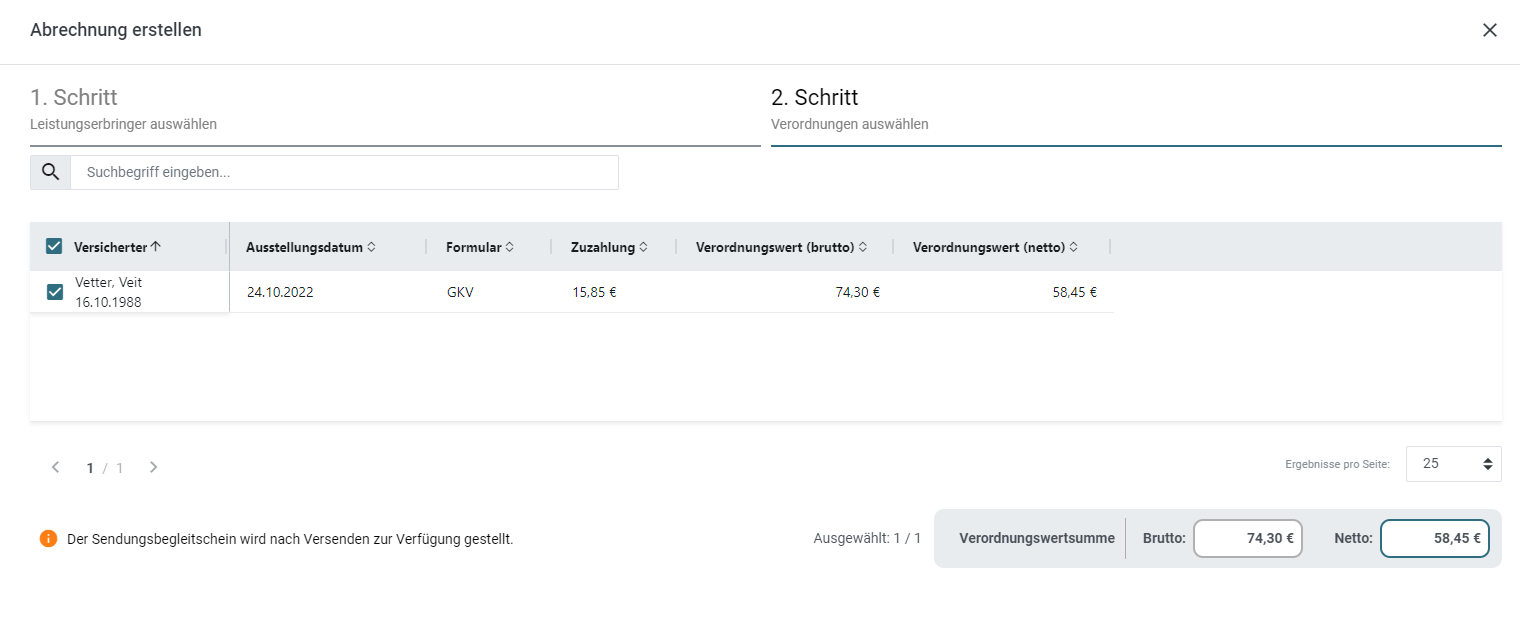The image size is (1520, 637).
Task: Click the row's brutto value 74,30 €
Action: point(858,293)
